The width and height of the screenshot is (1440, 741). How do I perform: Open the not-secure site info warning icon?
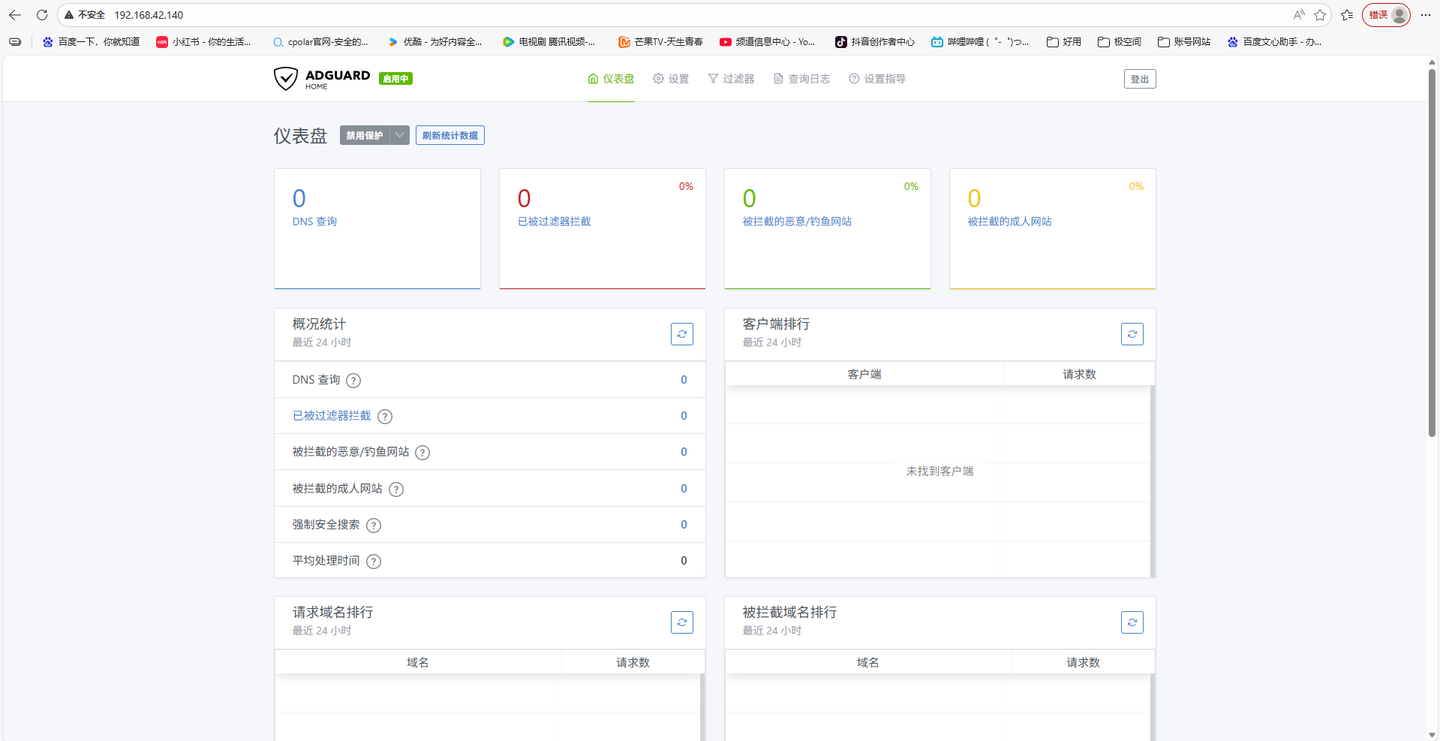pos(69,15)
